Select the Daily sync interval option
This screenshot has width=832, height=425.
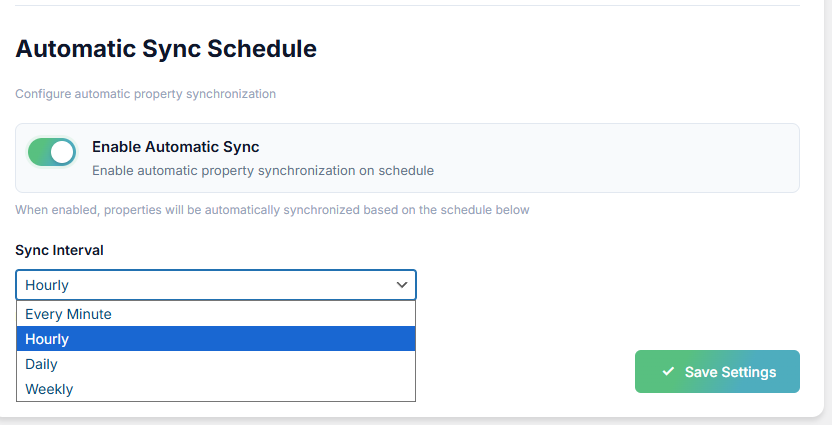[x=41, y=364]
